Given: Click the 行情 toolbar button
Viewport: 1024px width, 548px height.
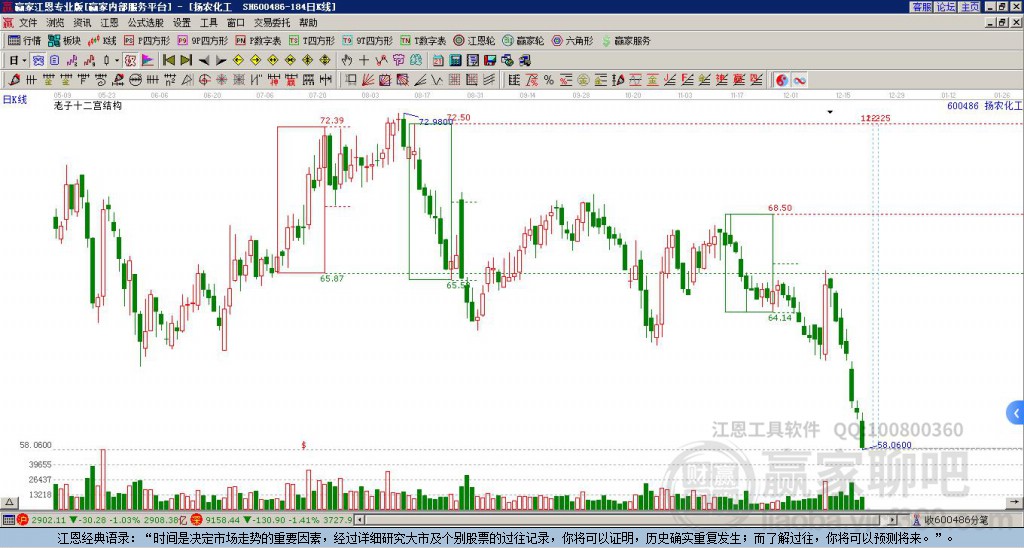Looking at the screenshot, I should coord(24,40).
